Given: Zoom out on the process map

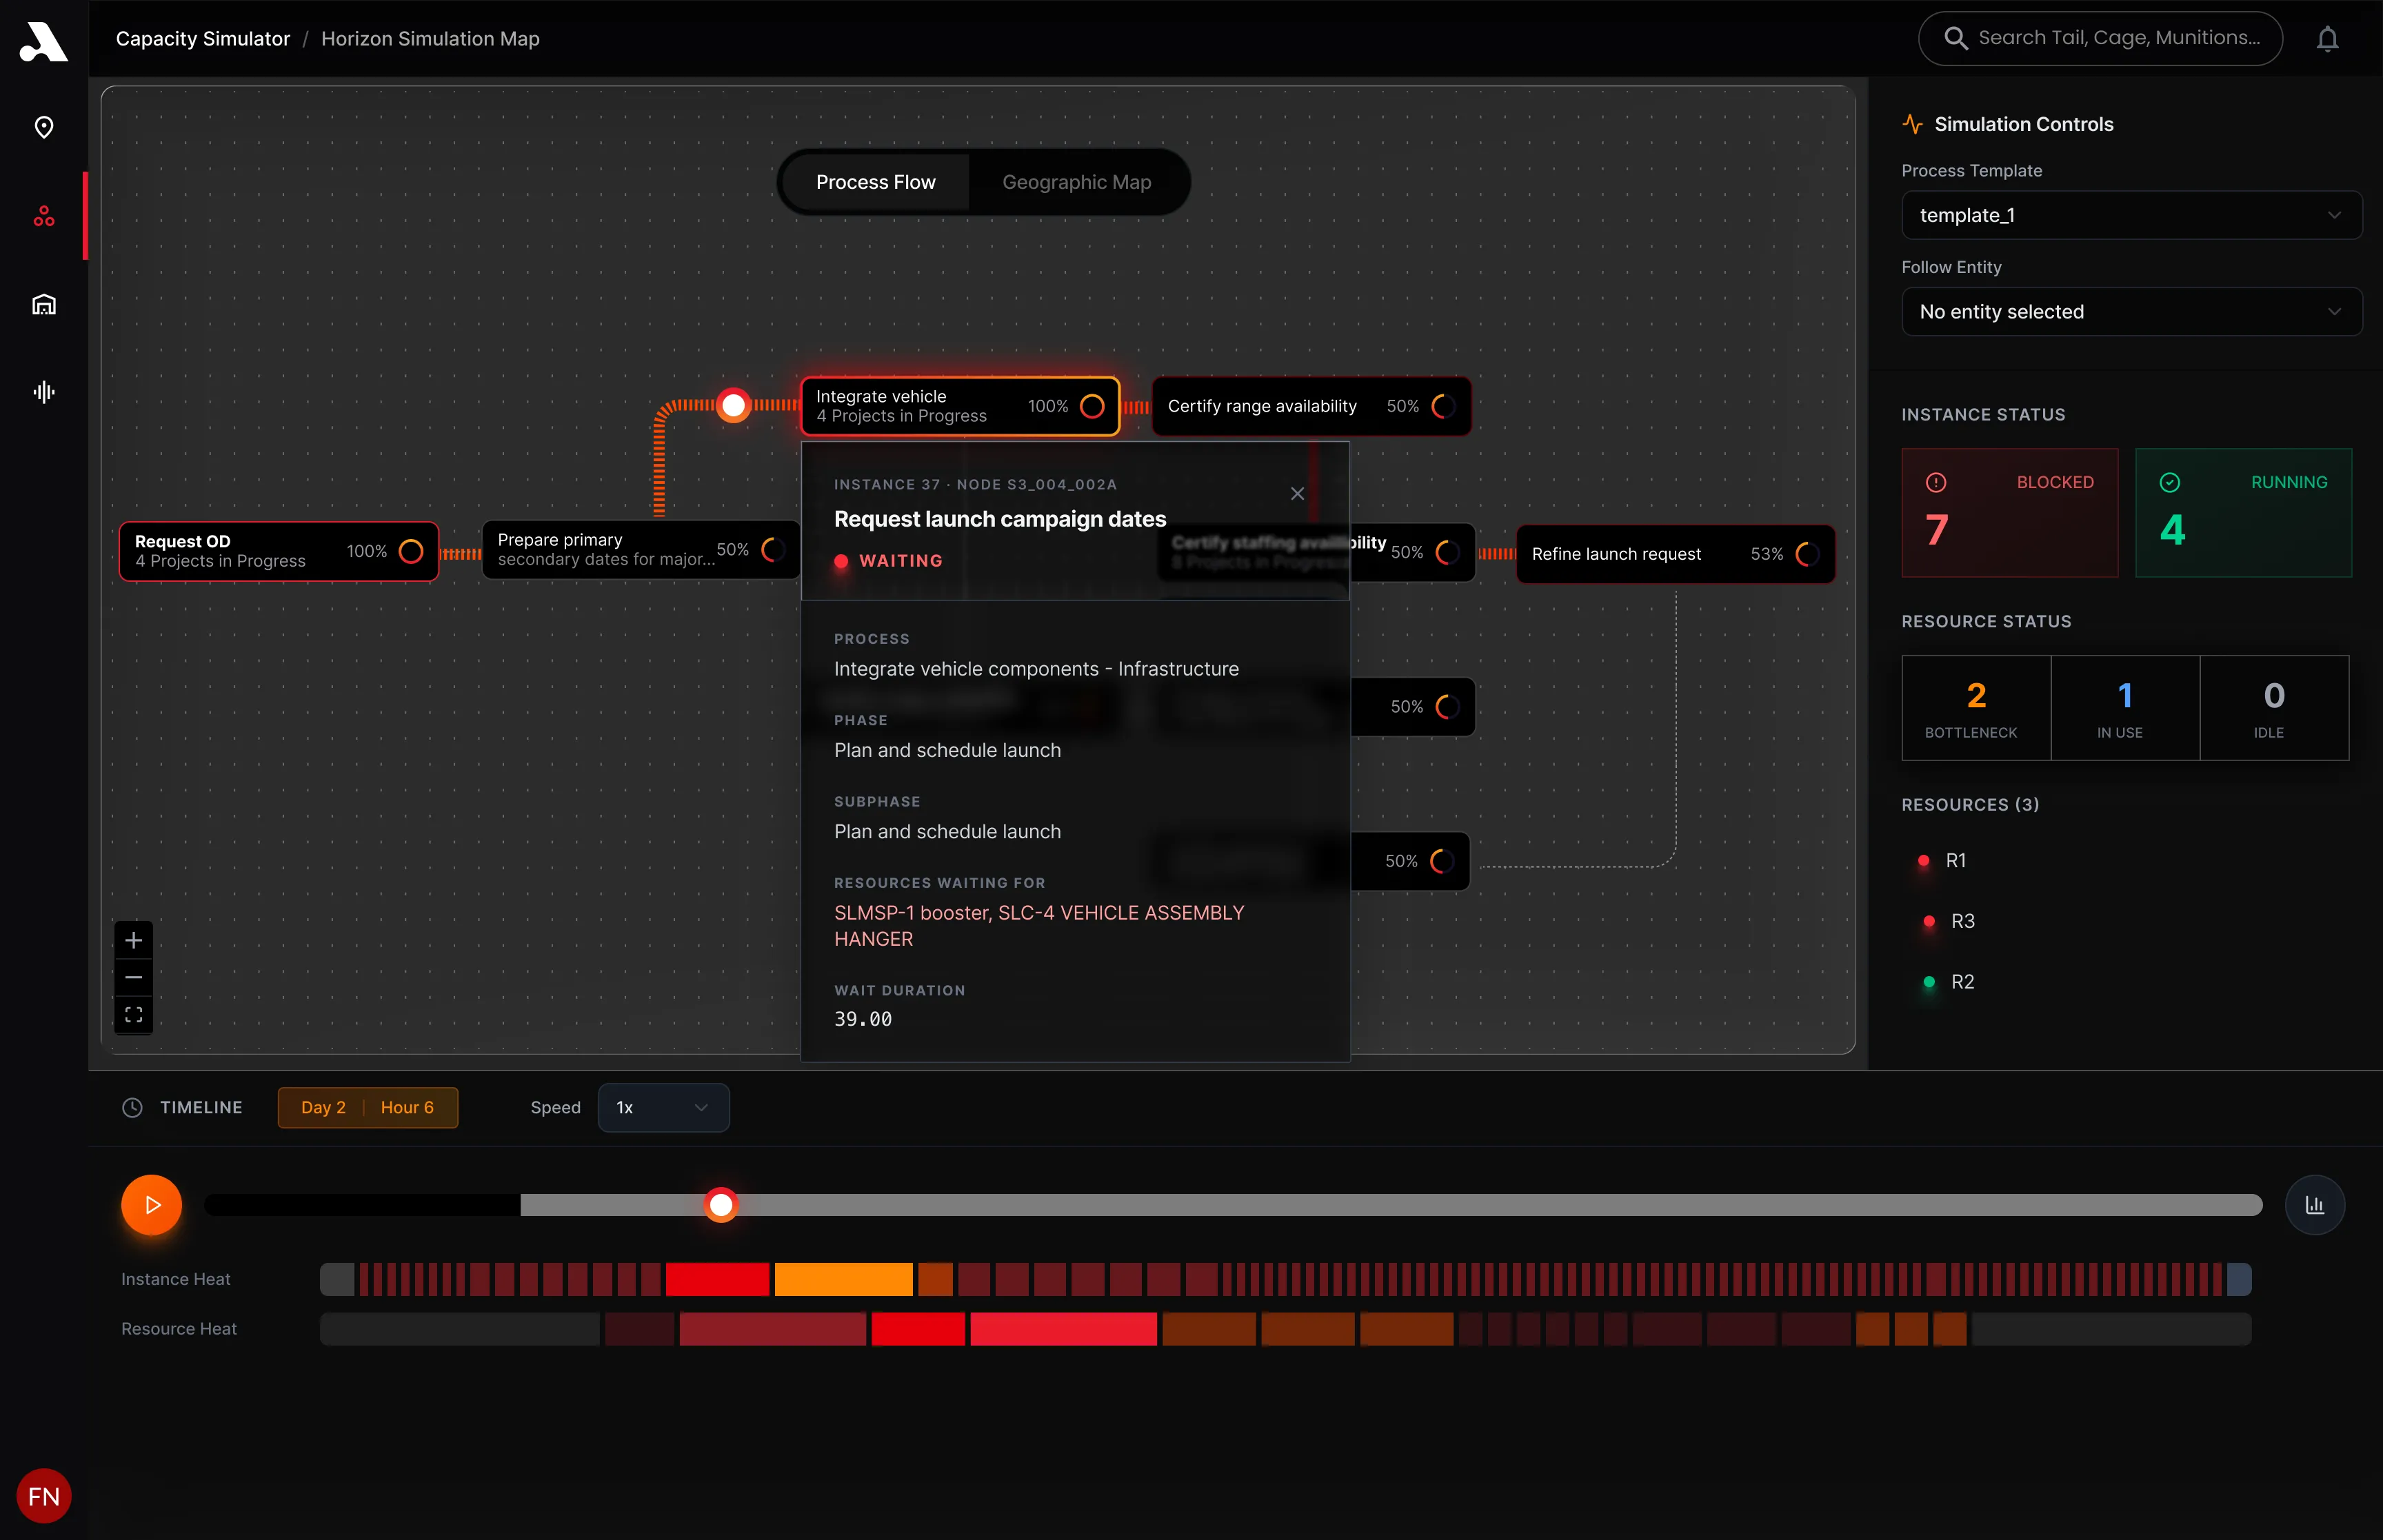Looking at the screenshot, I should [x=134, y=977].
